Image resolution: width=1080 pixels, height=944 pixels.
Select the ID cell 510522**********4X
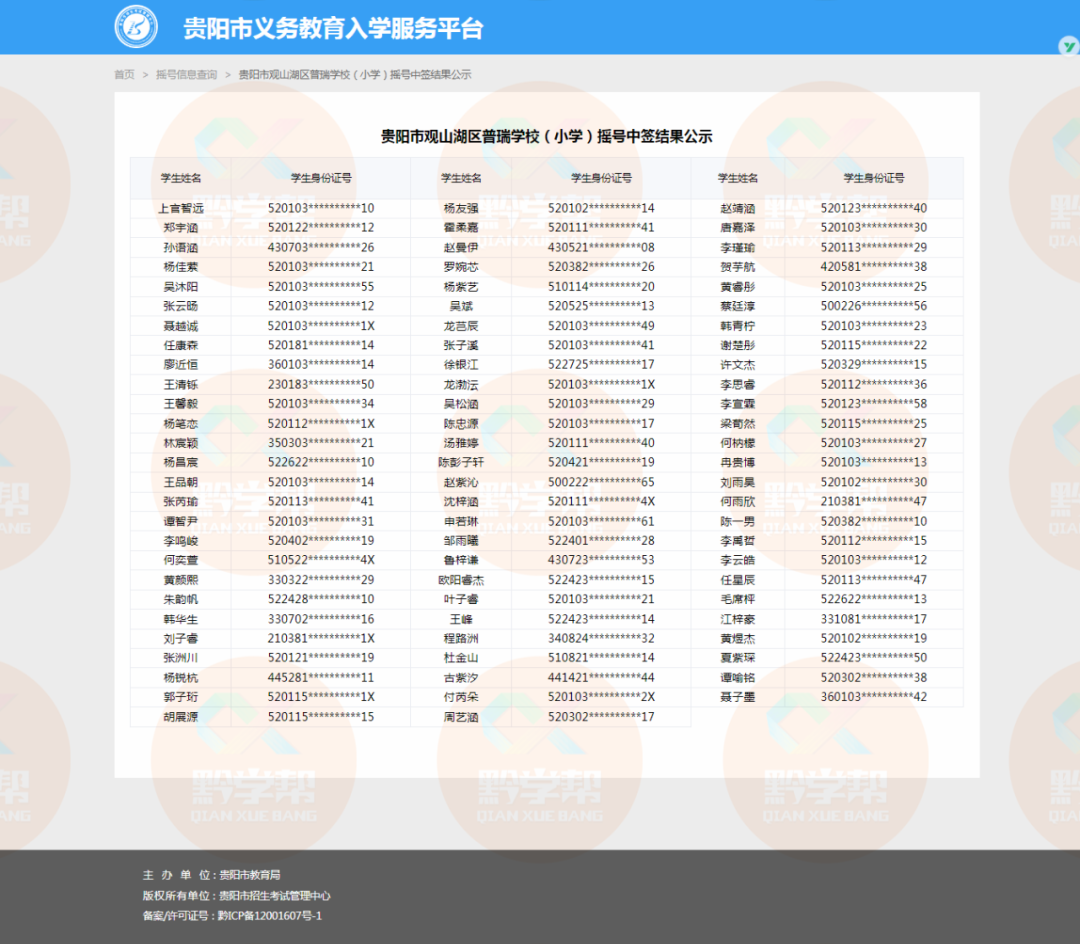point(321,560)
